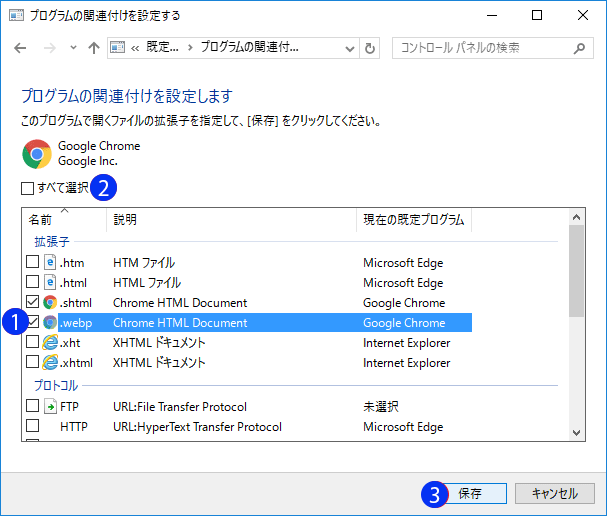This screenshot has height=516, width=607.
Task: Click the .html file type icon
Action: 50,282
